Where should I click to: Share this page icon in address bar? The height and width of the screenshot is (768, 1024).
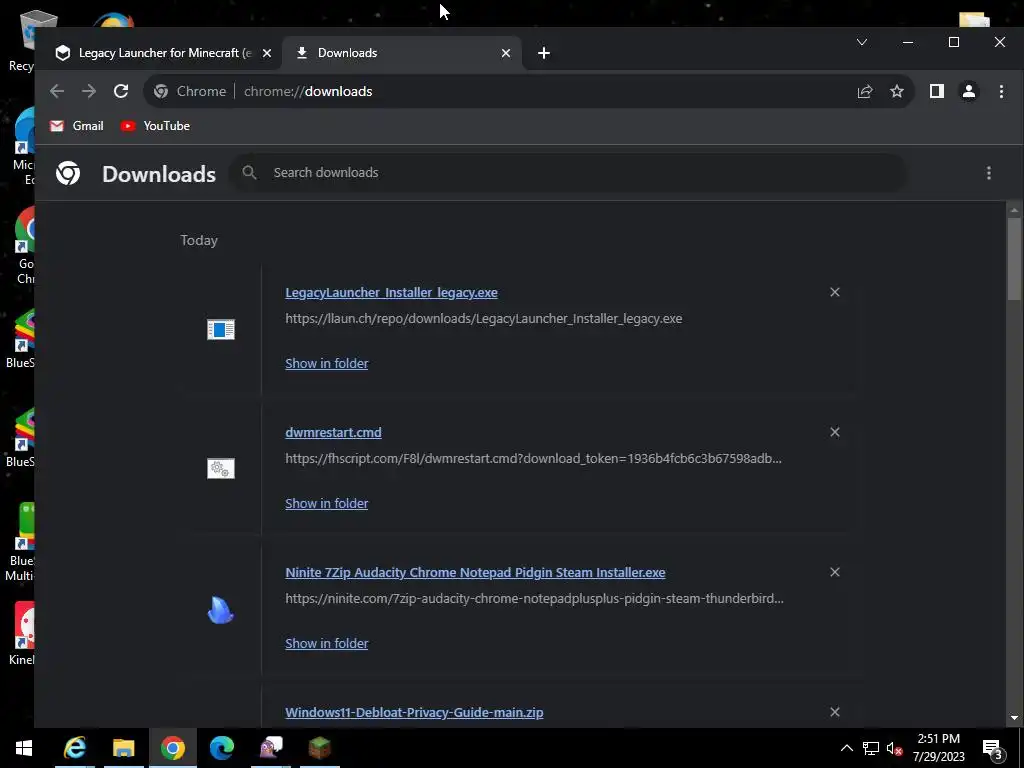pyautogui.click(x=865, y=91)
